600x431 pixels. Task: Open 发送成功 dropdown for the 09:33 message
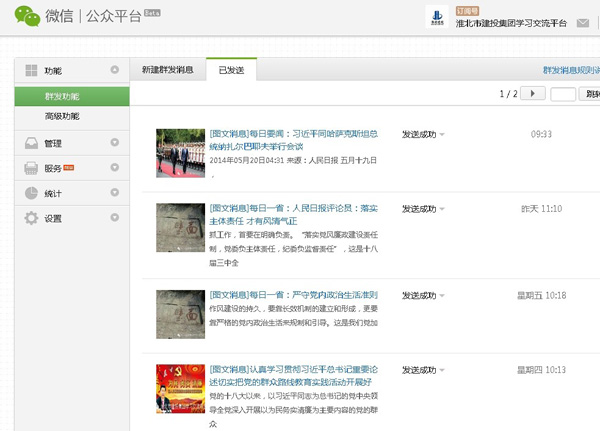[x=441, y=134]
